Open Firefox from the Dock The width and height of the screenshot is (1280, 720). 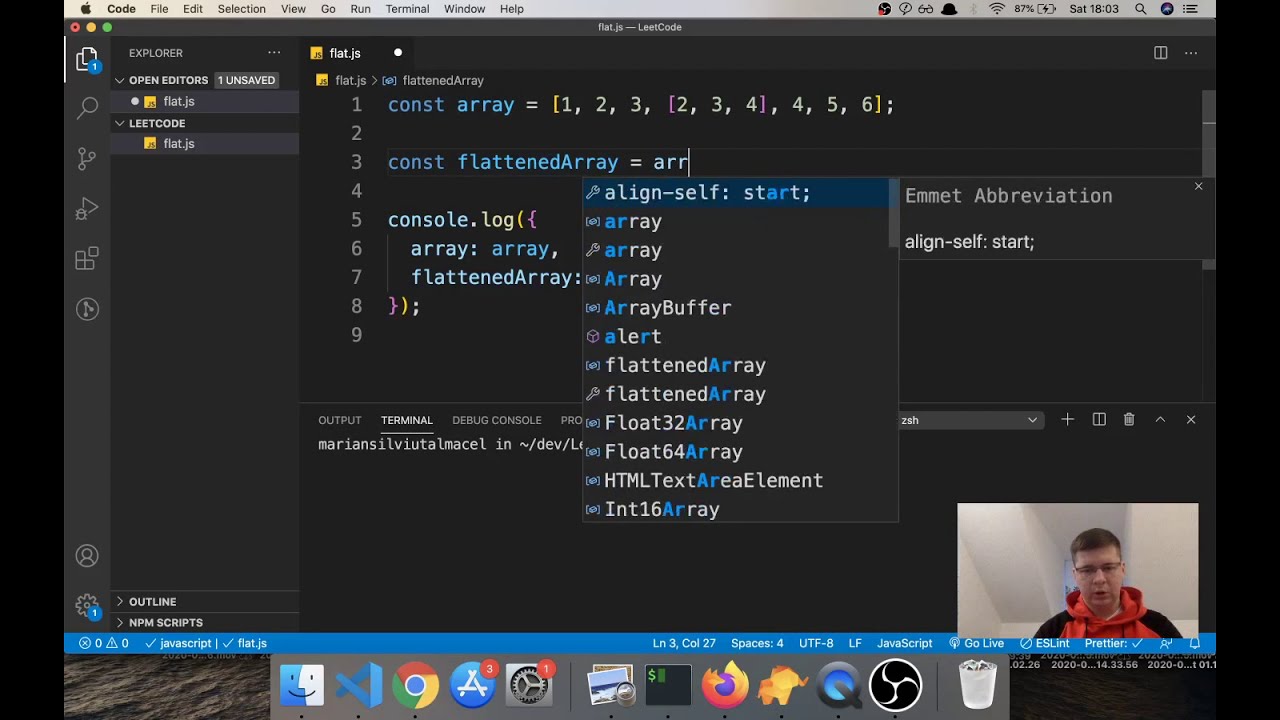click(x=725, y=686)
